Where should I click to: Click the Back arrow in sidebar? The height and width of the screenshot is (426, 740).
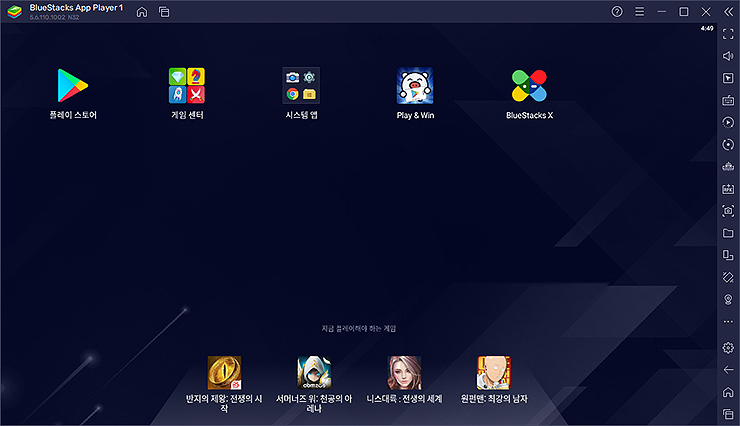(728, 369)
